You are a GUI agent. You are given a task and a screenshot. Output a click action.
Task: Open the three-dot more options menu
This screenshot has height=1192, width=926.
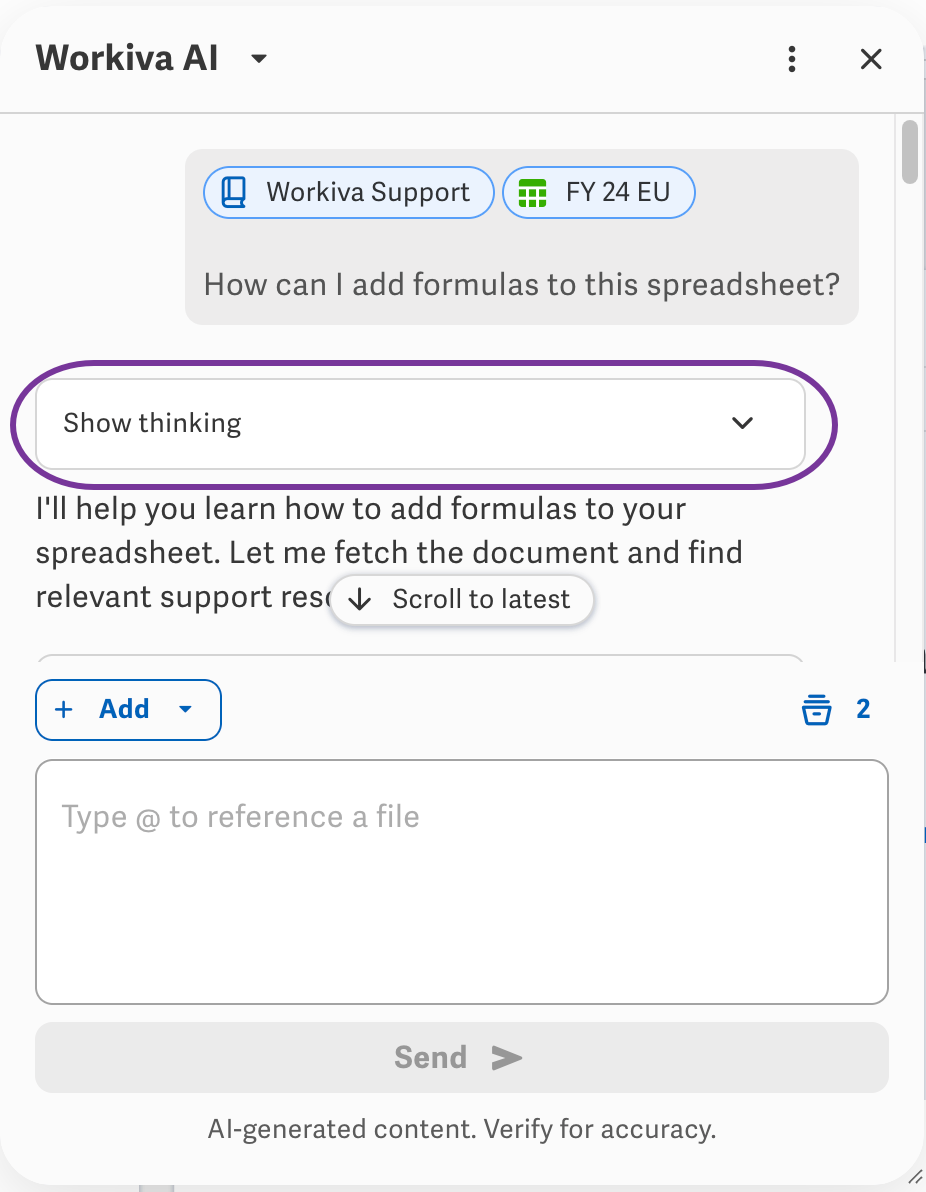pyautogui.click(x=791, y=59)
